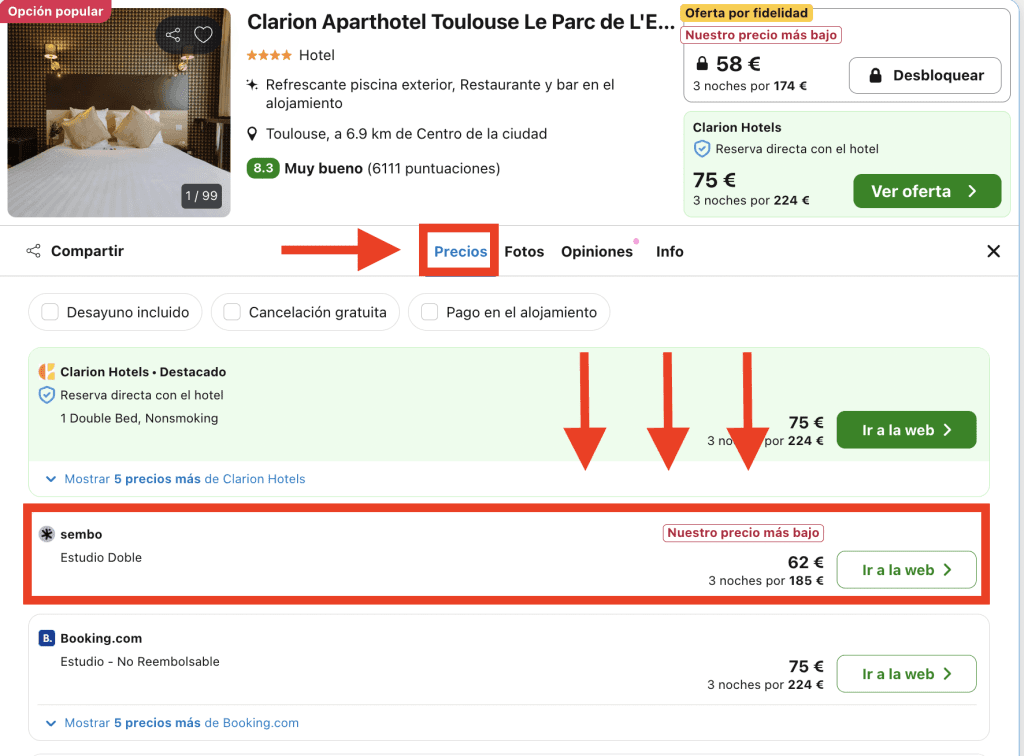Click the green Ver oferta button
The width and height of the screenshot is (1024, 756).
click(926, 191)
